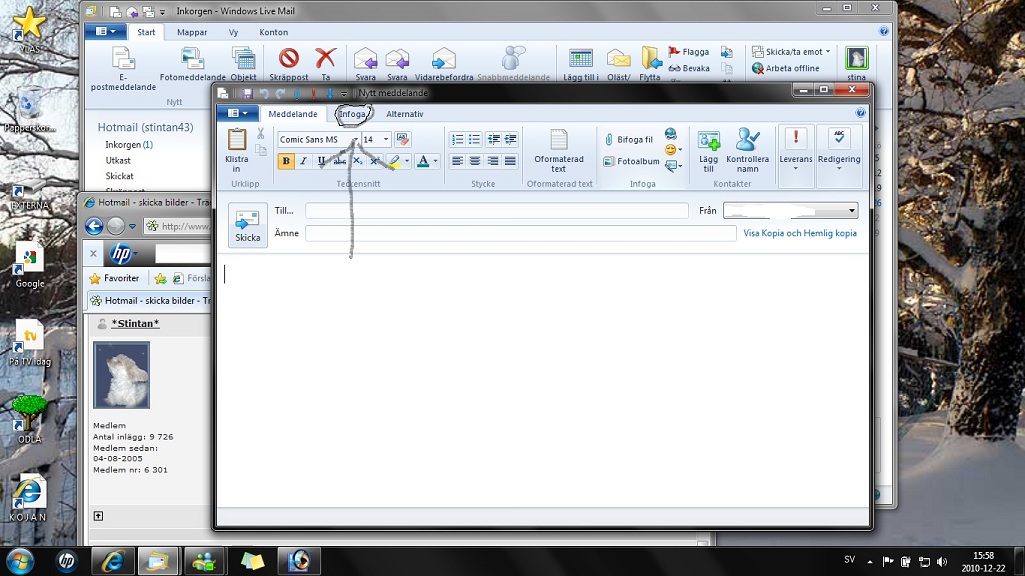Click the Lägg till contact icon
Screen dimensions: 1025x576
click(x=709, y=140)
